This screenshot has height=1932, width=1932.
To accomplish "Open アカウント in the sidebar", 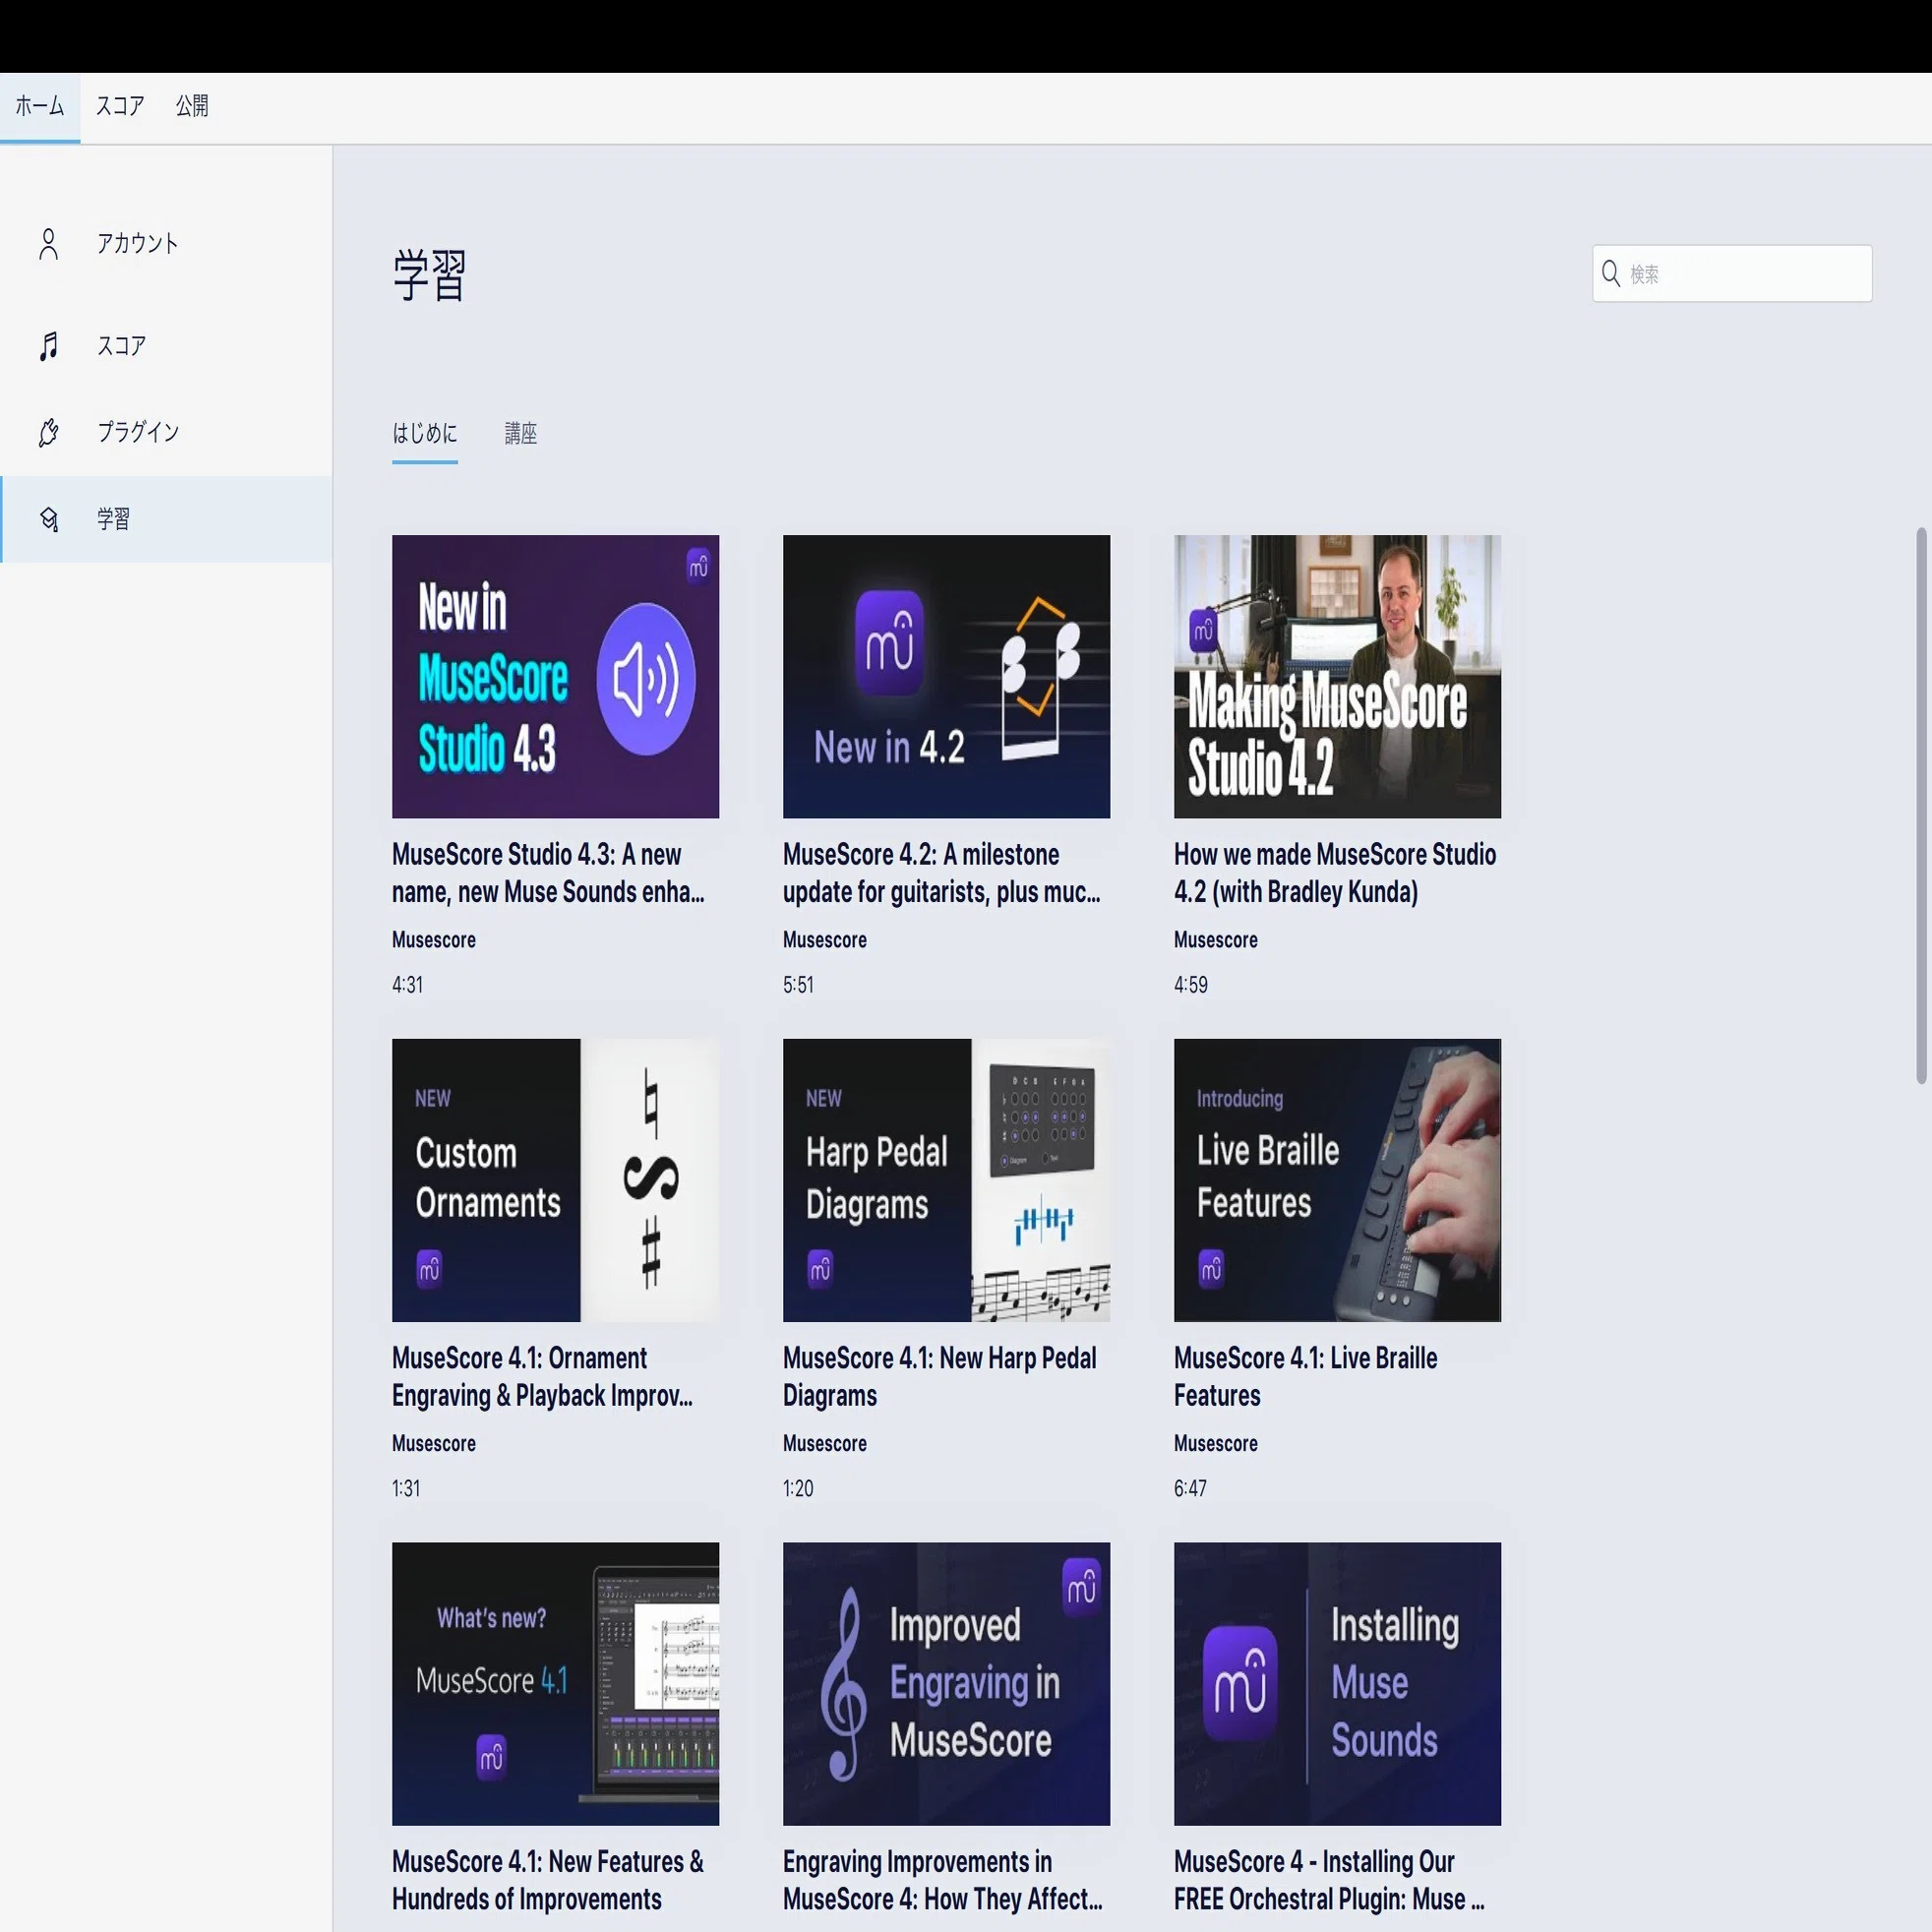I will tap(166, 244).
